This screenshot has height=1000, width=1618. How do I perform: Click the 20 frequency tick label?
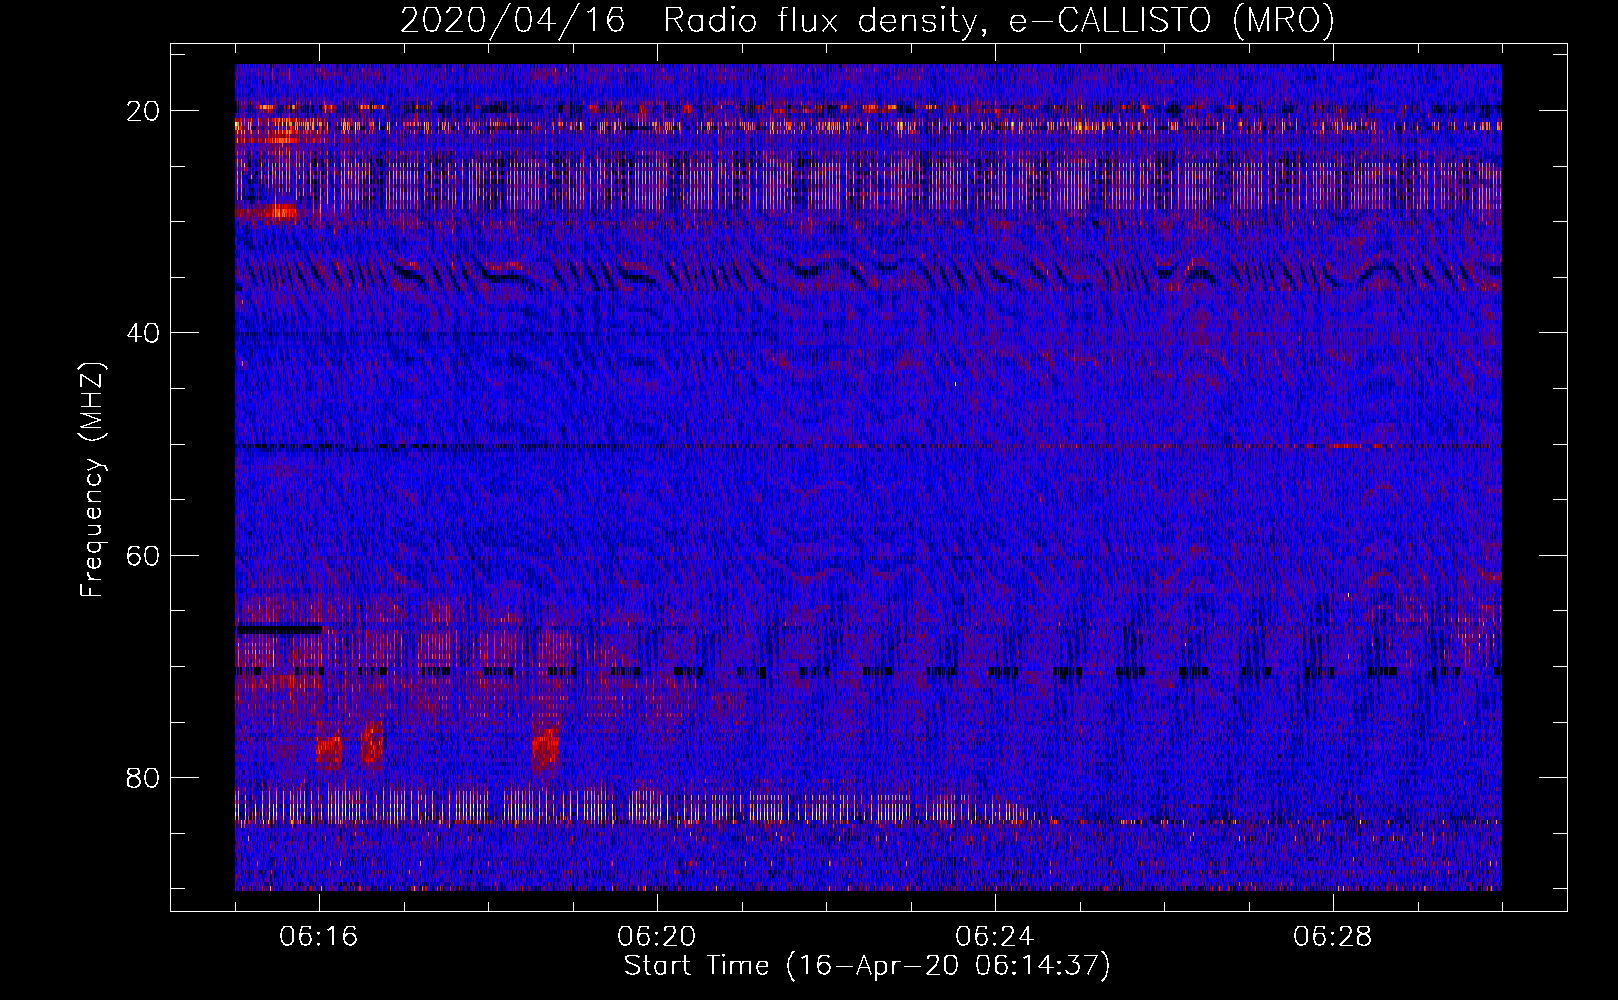click(143, 111)
